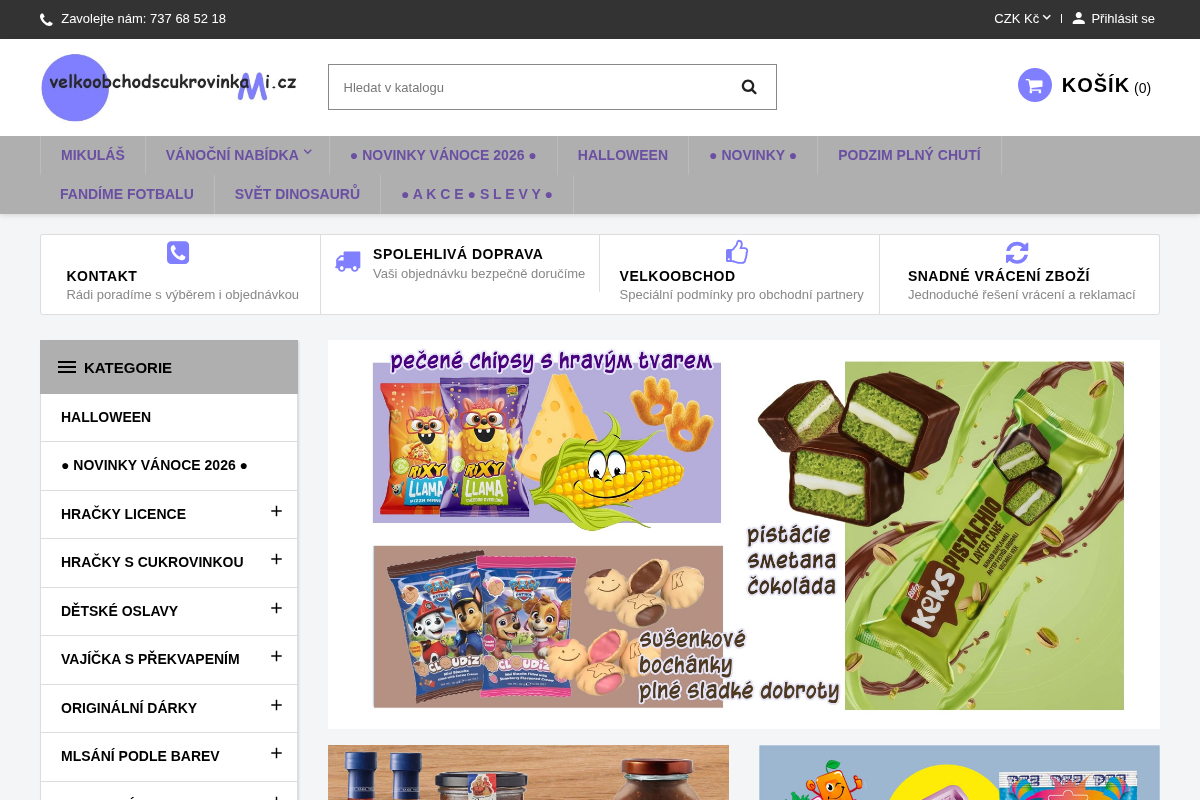Click the user icon beside Přihlásit se
Image resolution: width=1200 pixels, height=800 pixels.
coord(1078,18)
